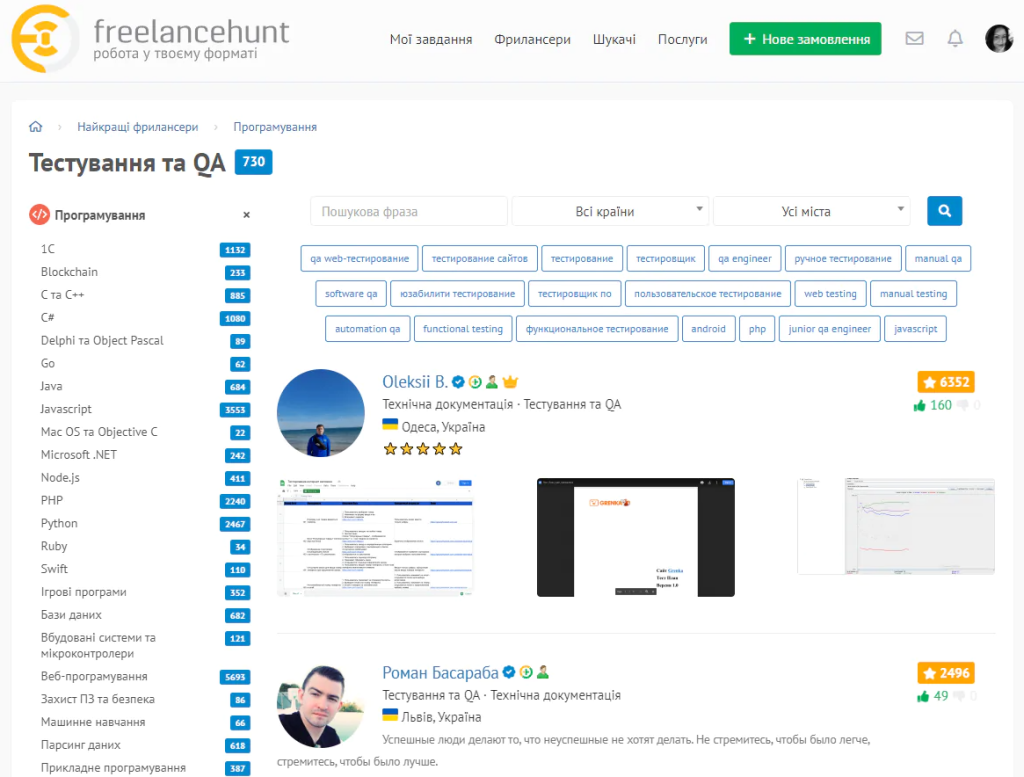Click the blue search magnifier button

tap(944, 211)
